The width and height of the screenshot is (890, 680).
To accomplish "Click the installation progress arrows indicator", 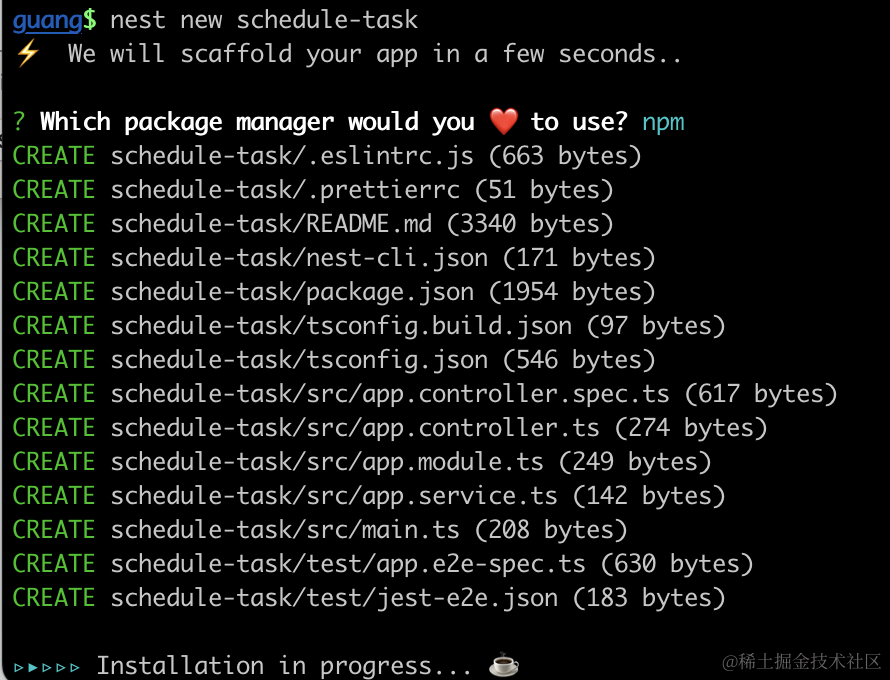I will 47,666.
